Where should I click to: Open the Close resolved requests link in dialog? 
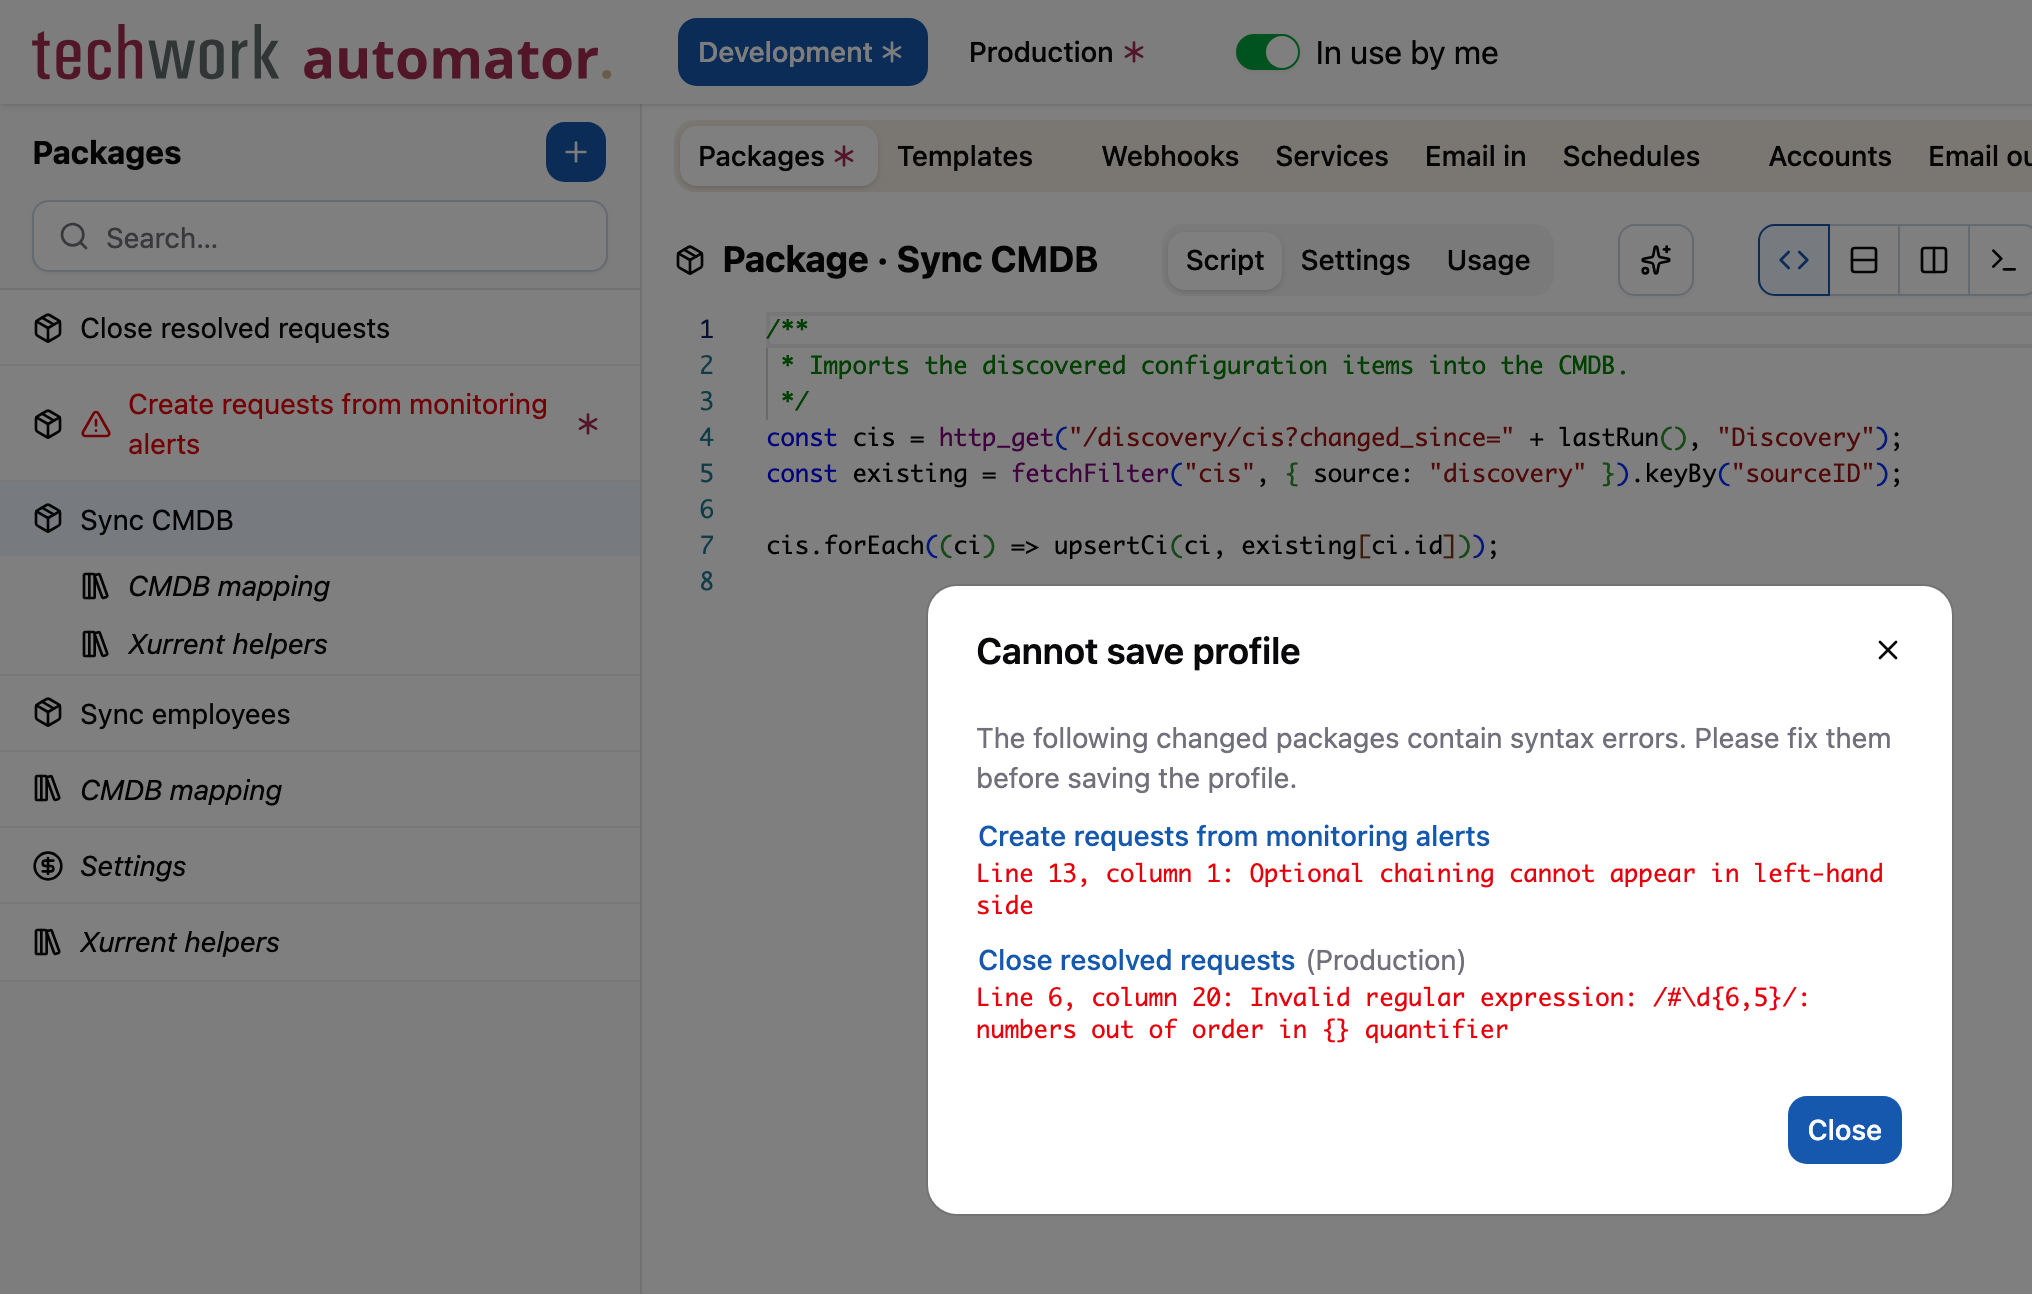1136,960
